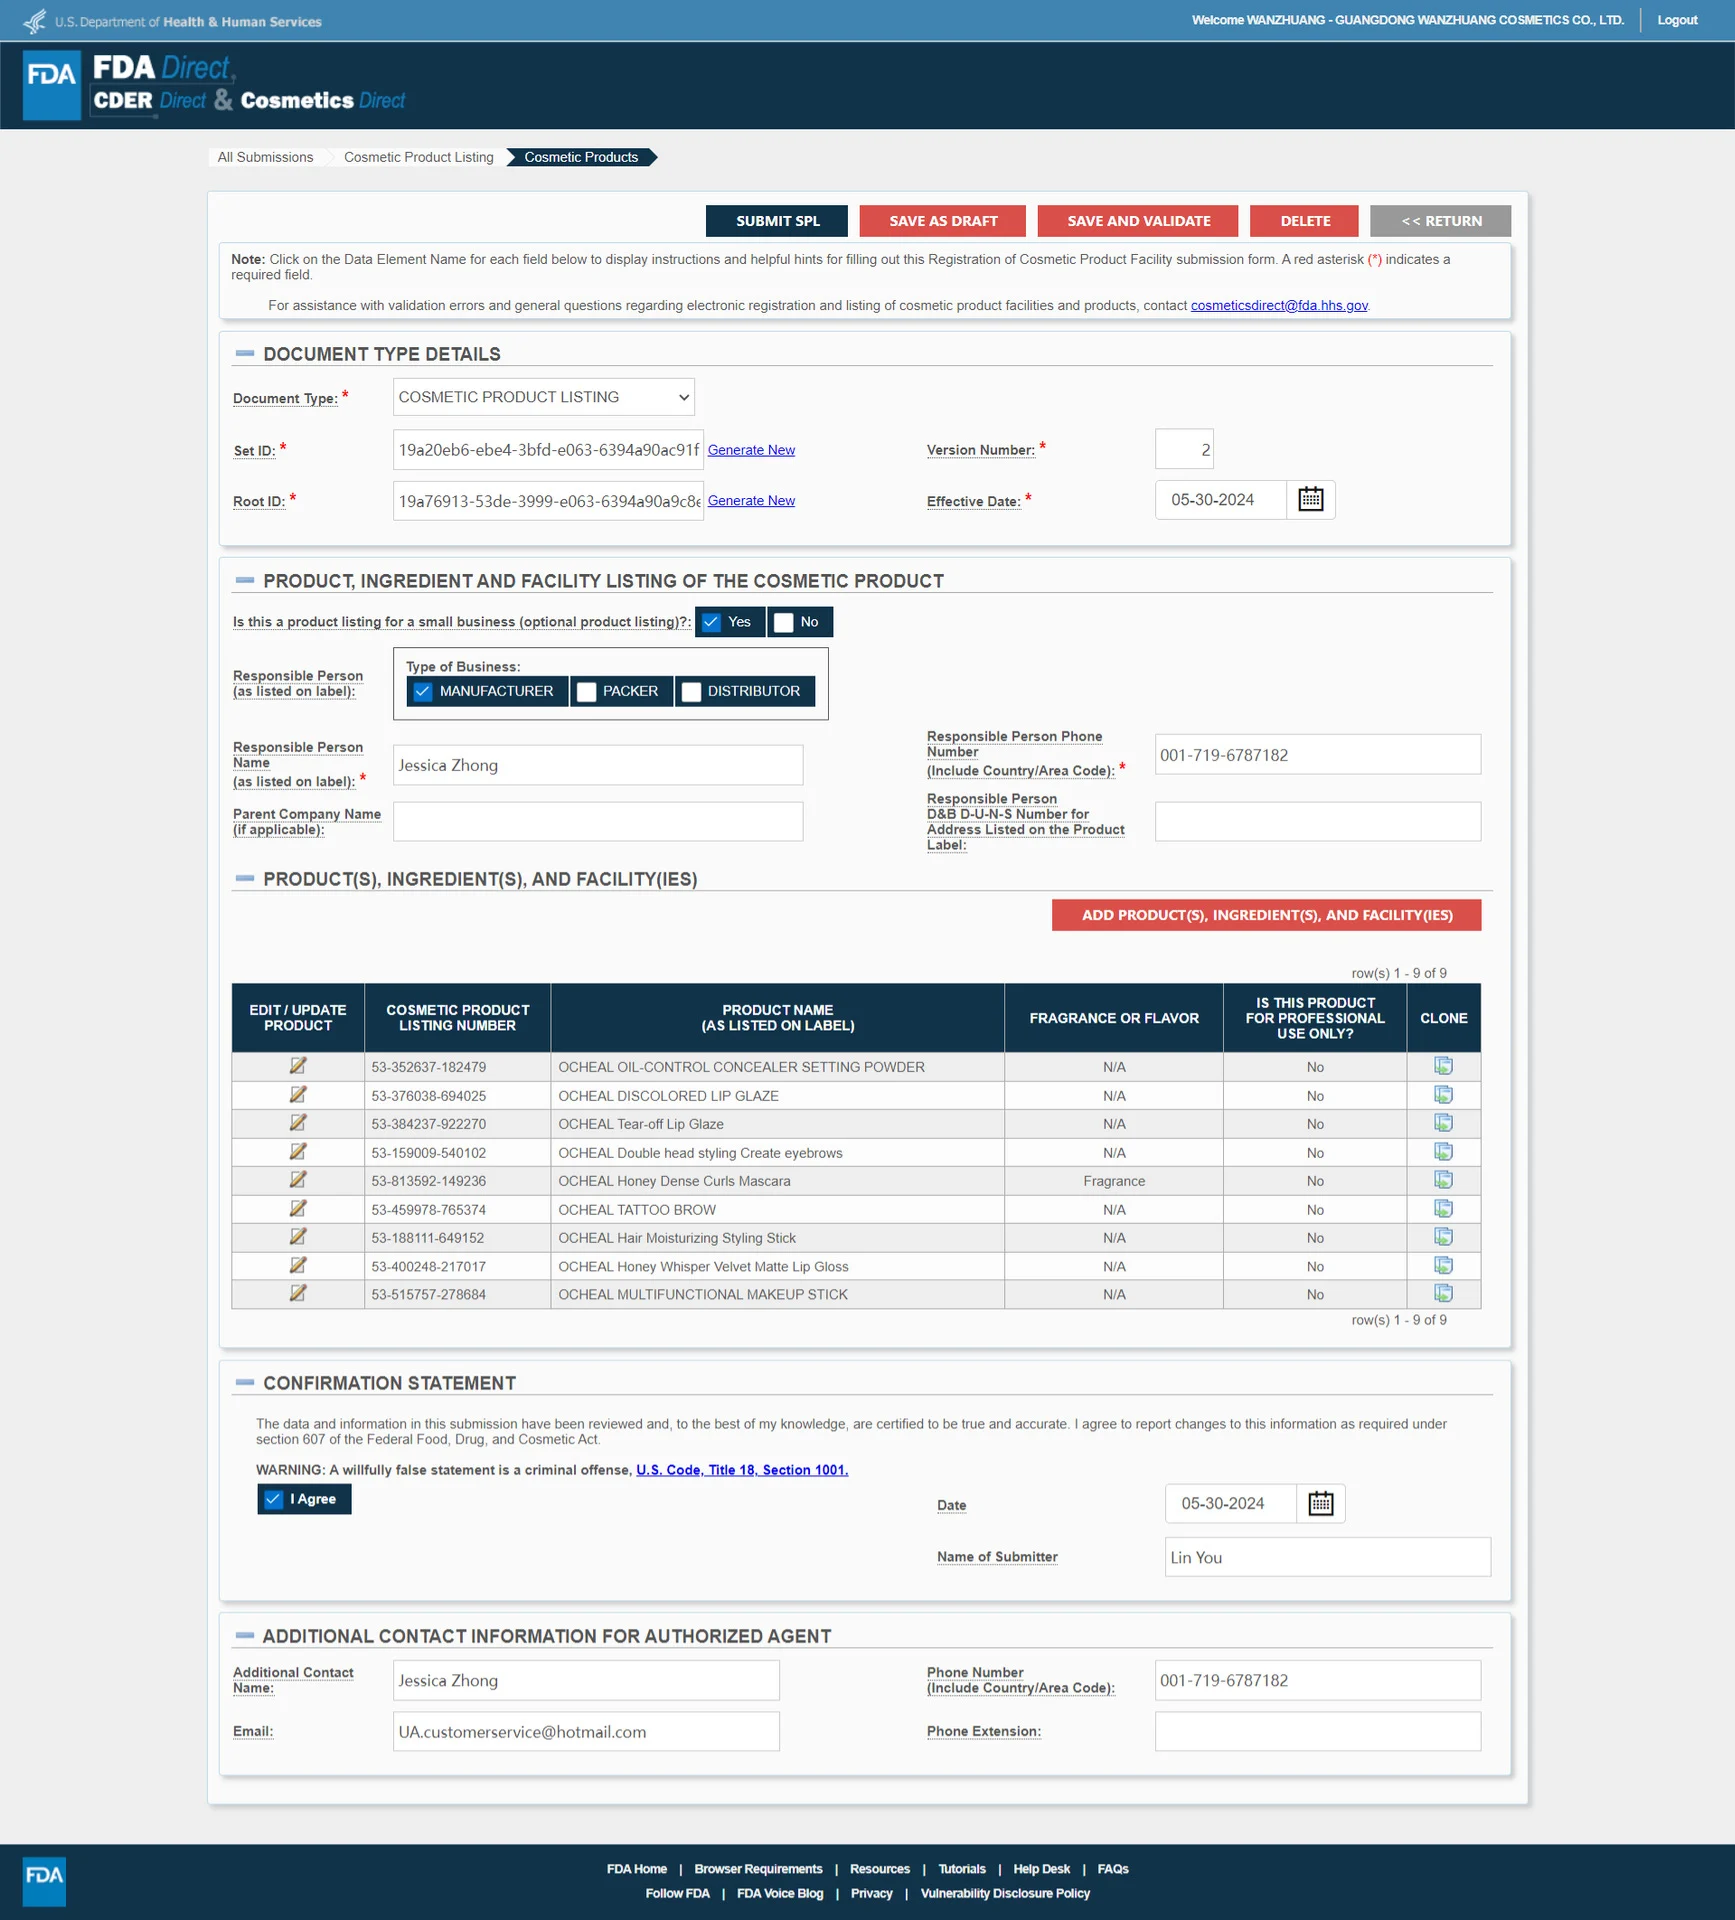Edit the OCHEAL Tear-off Lip Glaze product
The image size is (1735, 1920).
pyautogui.click(x=298, y=1123)
